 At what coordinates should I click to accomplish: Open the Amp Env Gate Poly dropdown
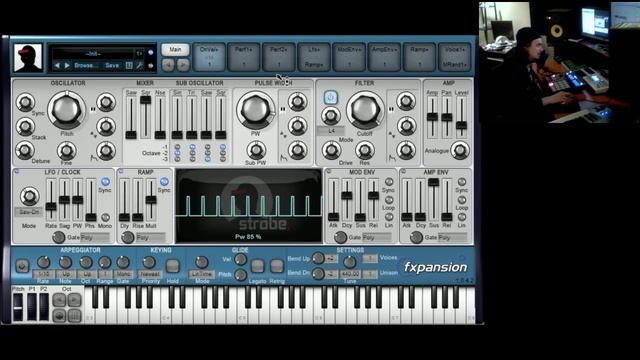tap(452, 238)
